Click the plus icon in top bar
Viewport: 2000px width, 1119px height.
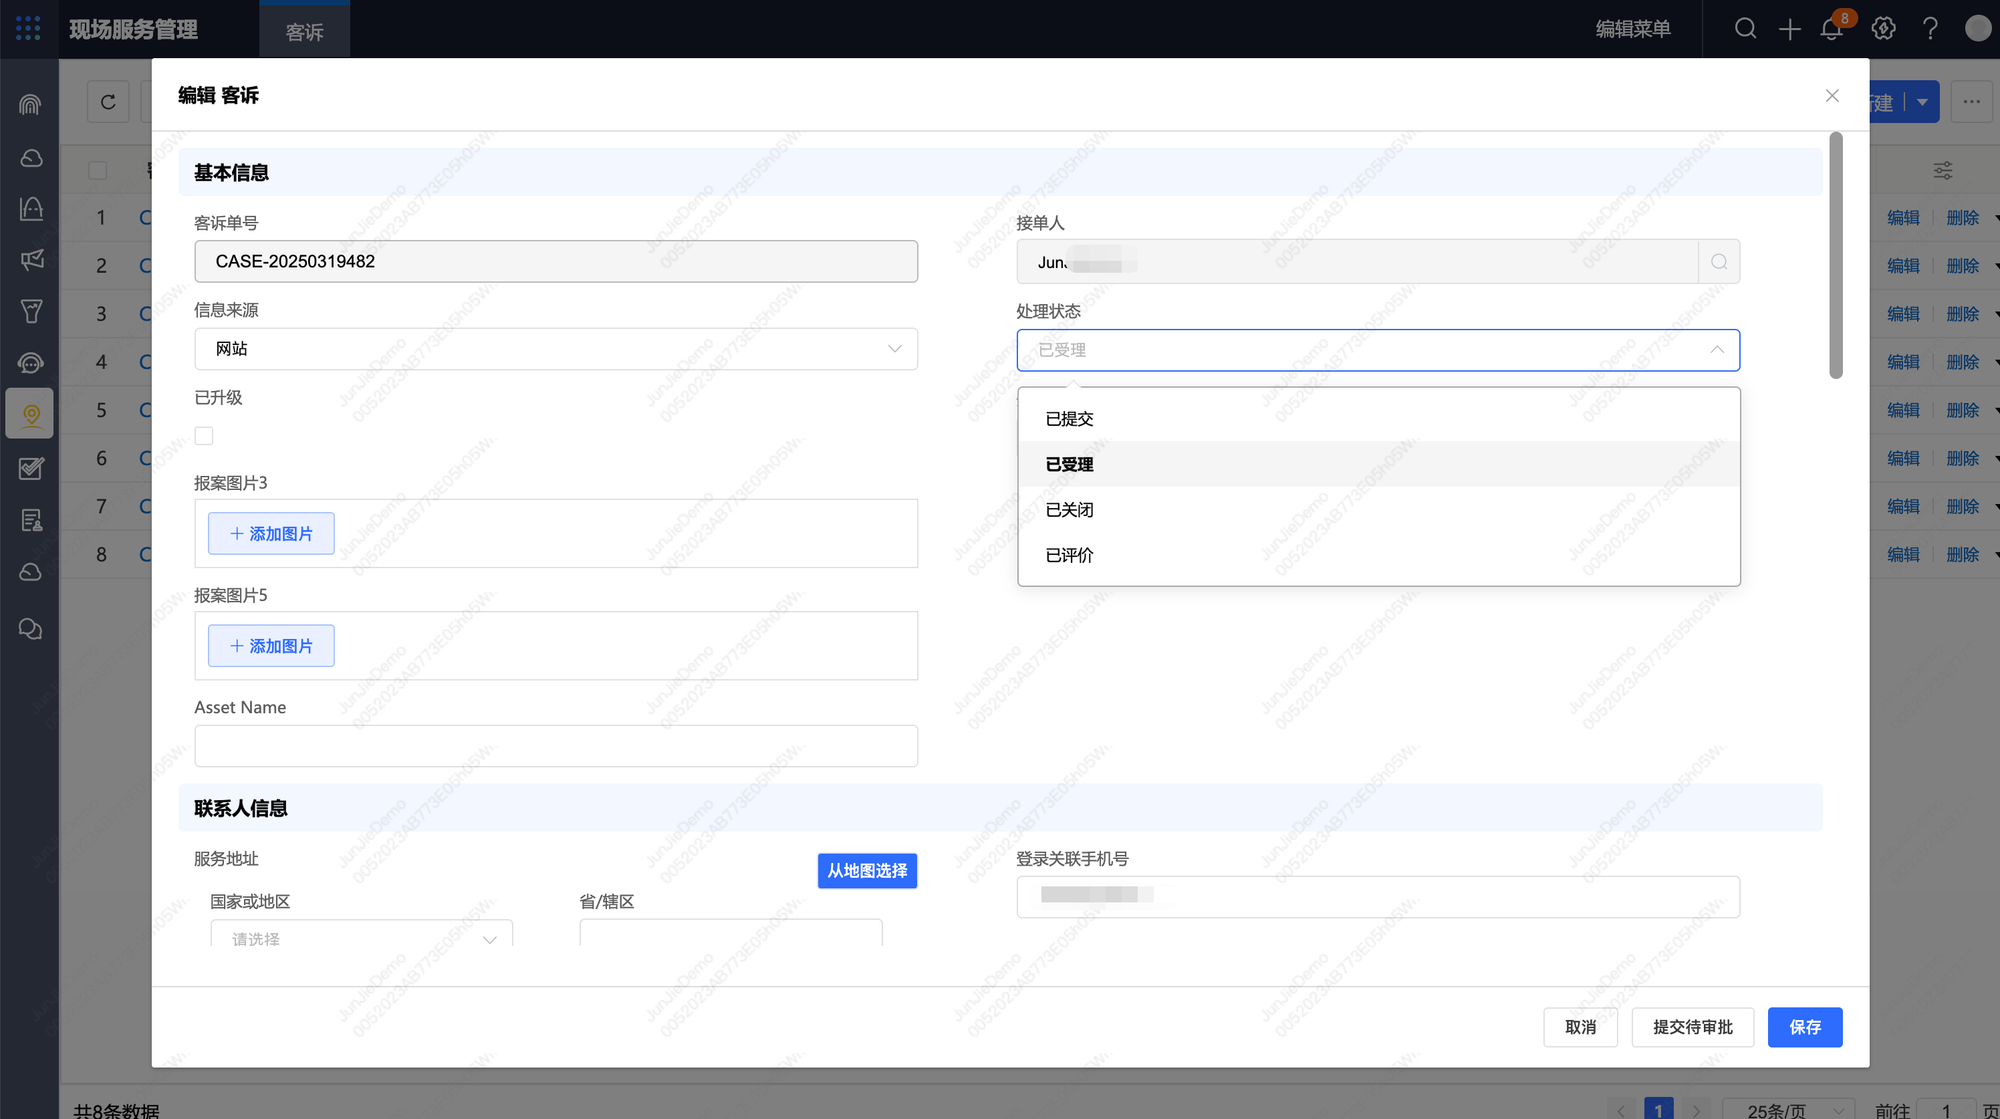1789,29
